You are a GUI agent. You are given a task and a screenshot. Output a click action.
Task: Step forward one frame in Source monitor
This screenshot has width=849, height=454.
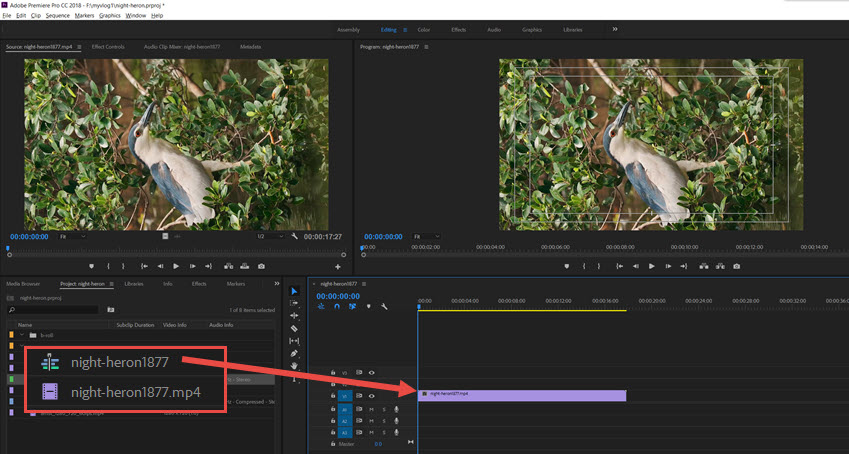(193, 267)
